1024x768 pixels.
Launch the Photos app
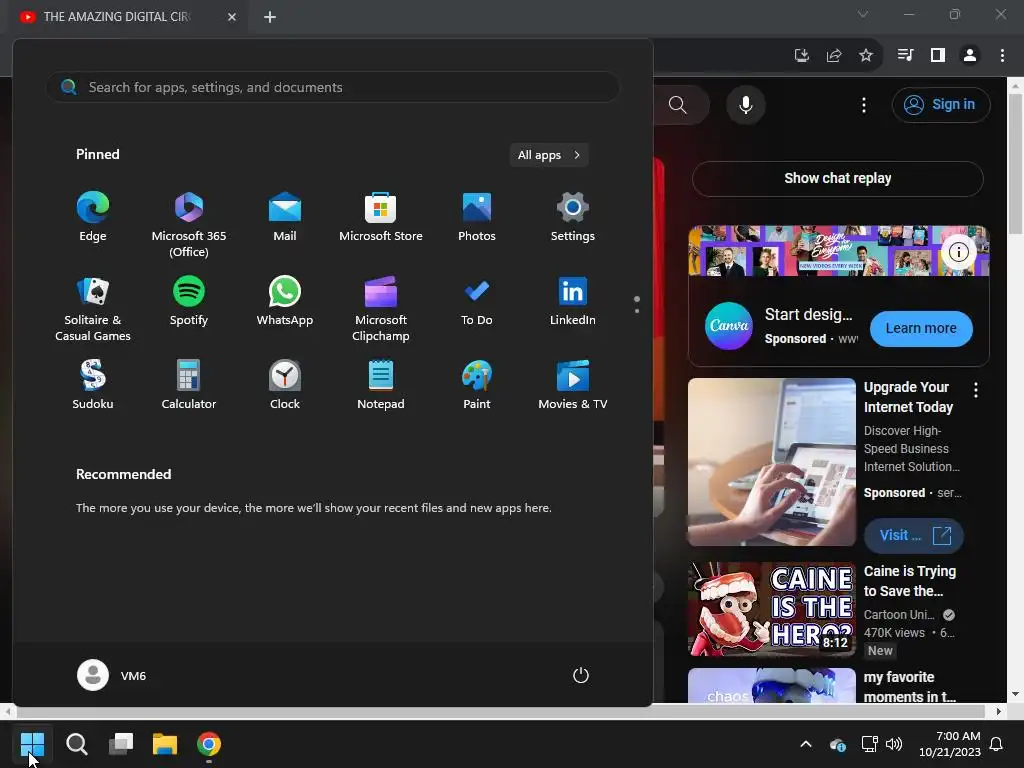coord(477,217)
